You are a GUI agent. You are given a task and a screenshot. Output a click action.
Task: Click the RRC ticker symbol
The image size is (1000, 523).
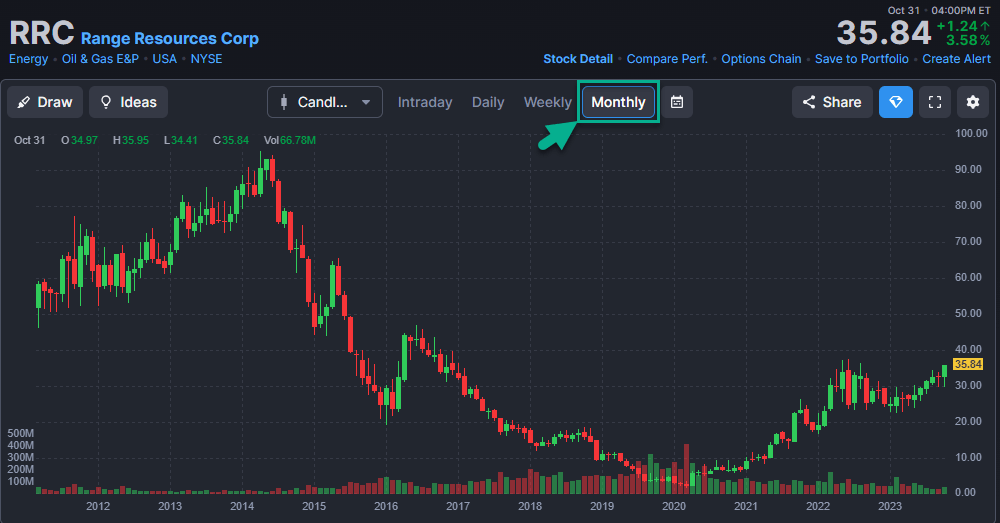click(x=41, y=33)
